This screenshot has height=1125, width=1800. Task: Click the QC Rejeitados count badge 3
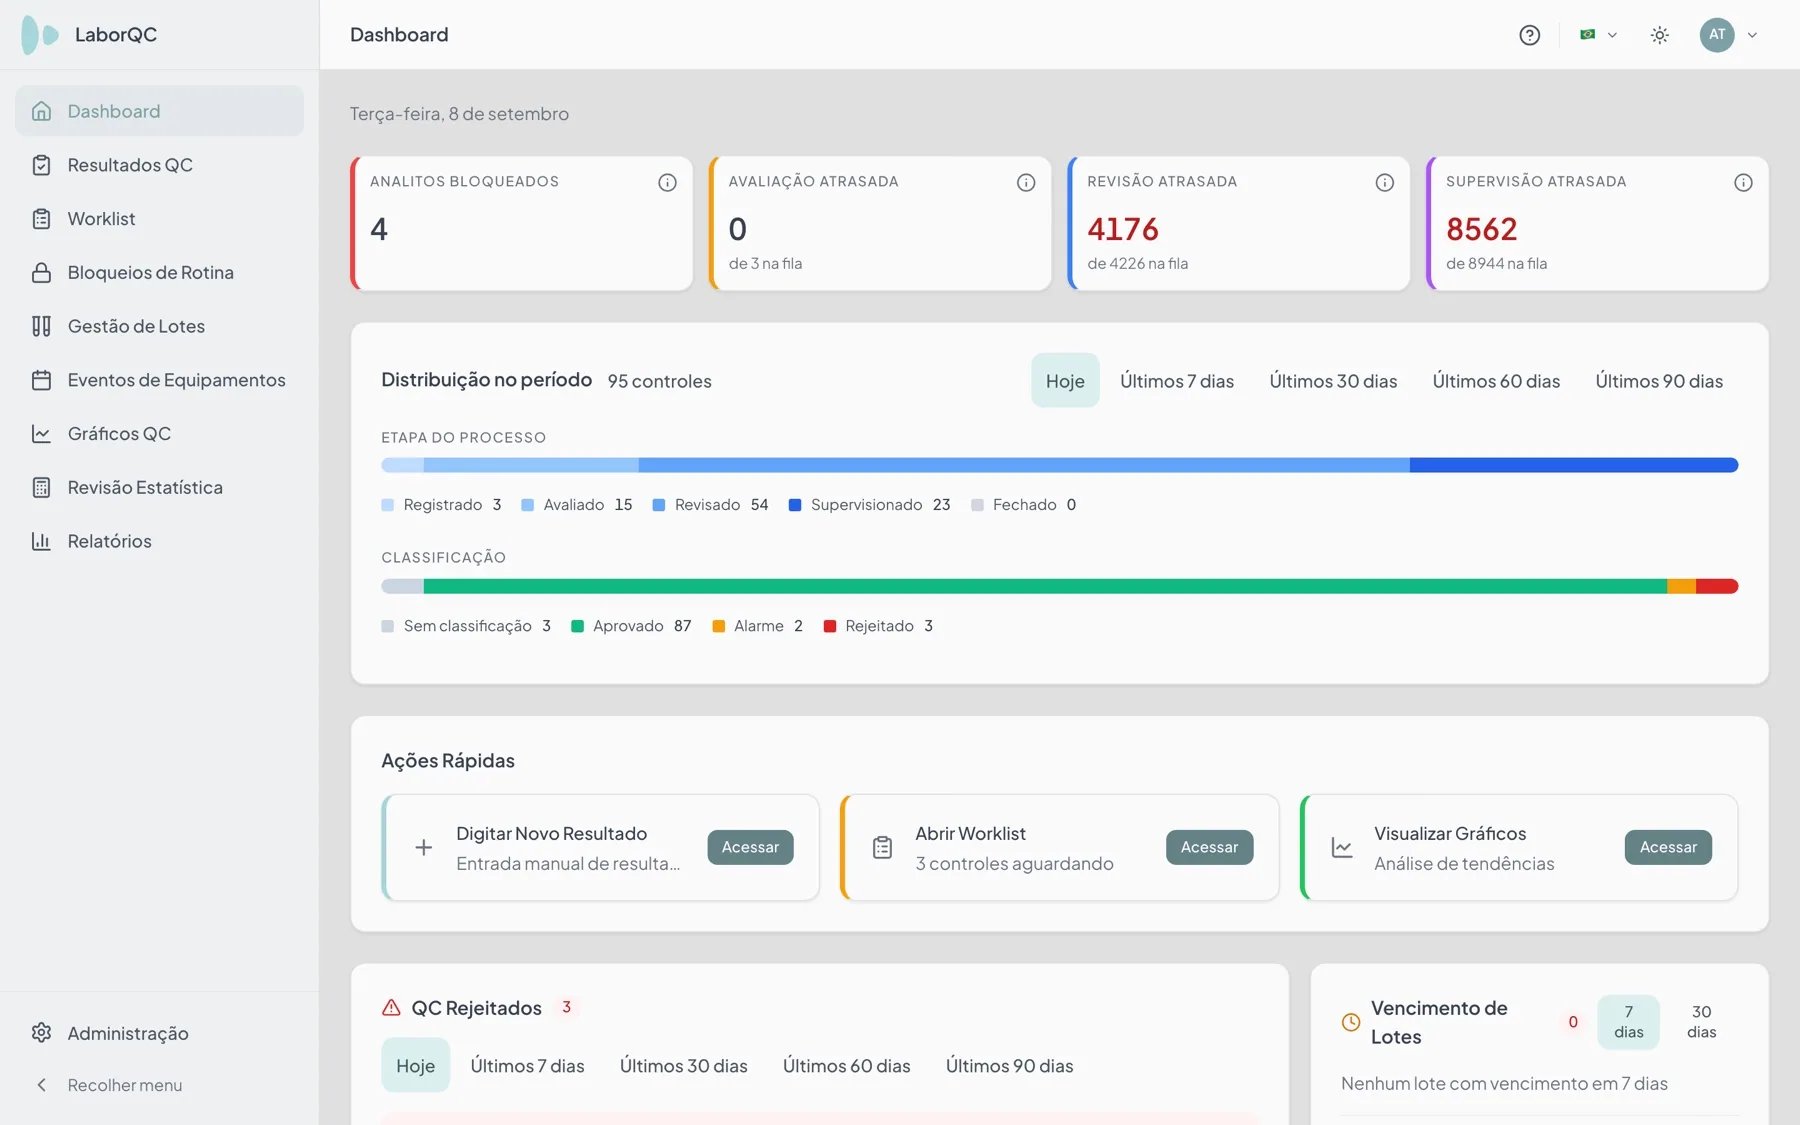pos(566,1007)
